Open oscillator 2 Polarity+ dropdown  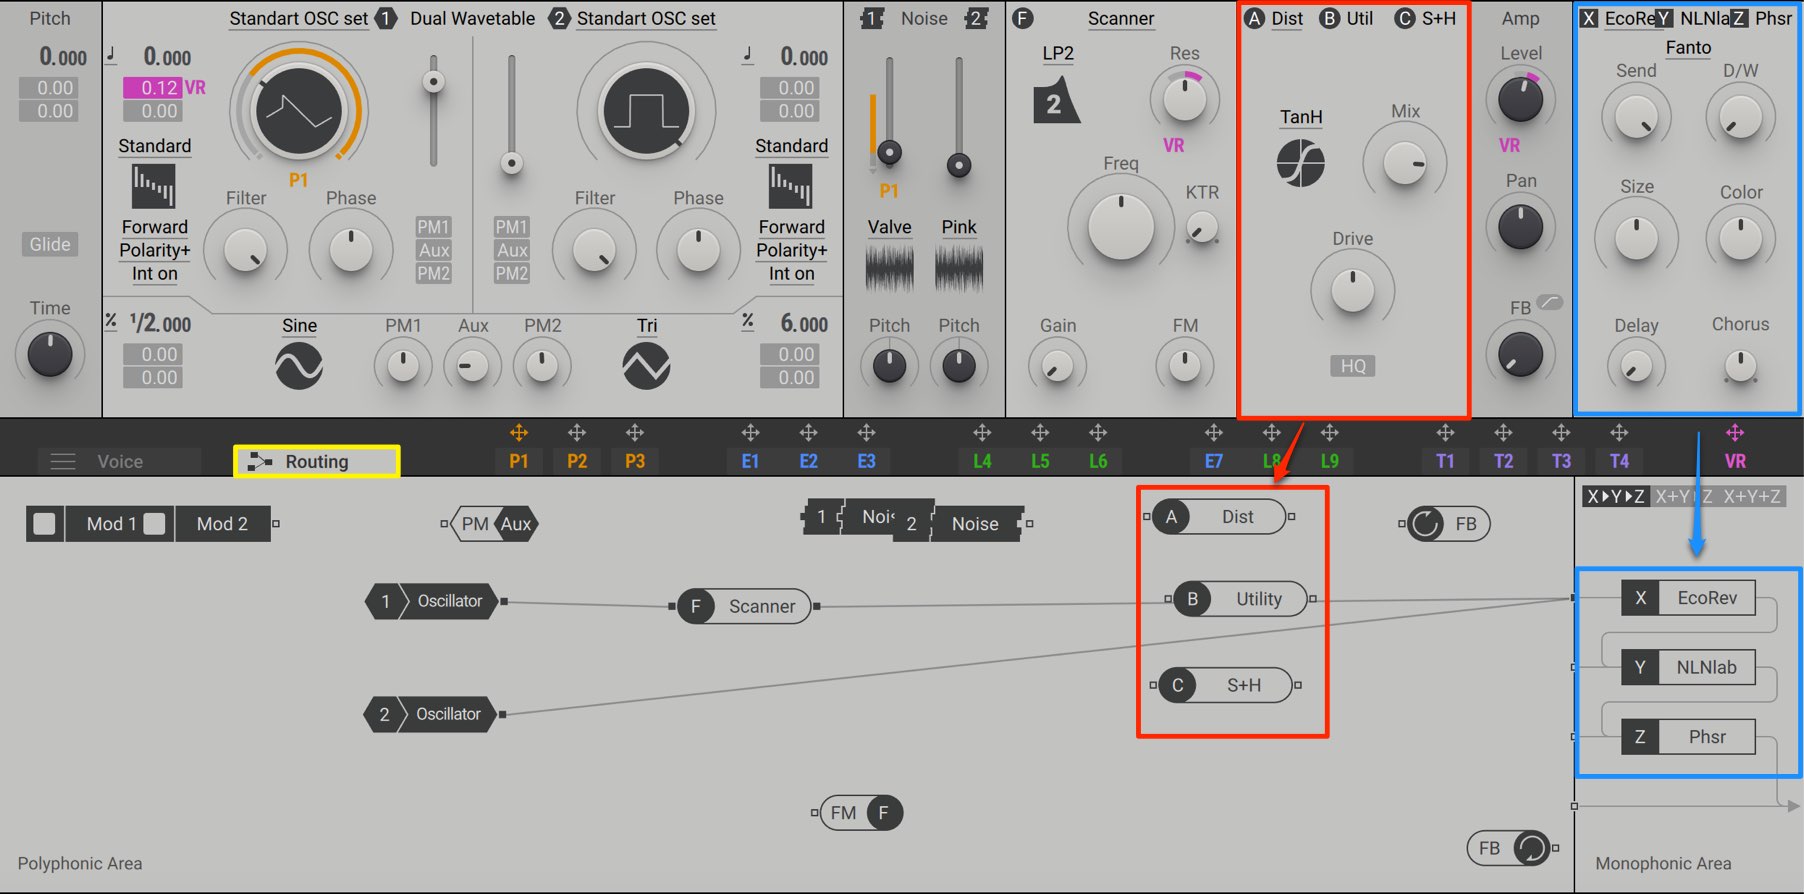pyautogui.click(x=791, y=250)
